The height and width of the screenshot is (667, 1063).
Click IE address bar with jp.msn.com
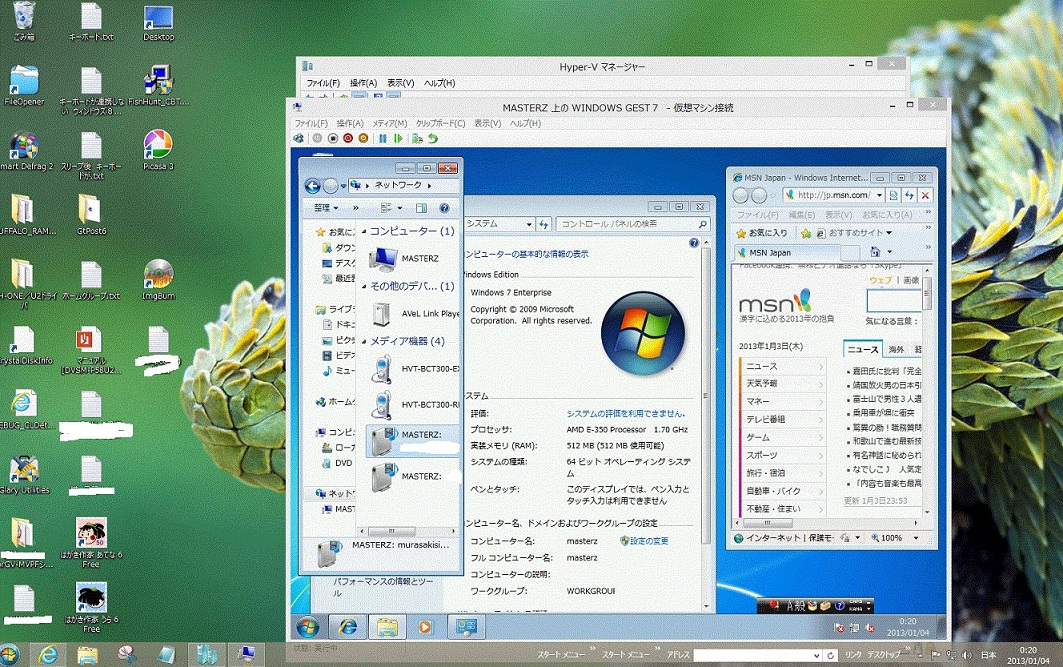point(833,195)
